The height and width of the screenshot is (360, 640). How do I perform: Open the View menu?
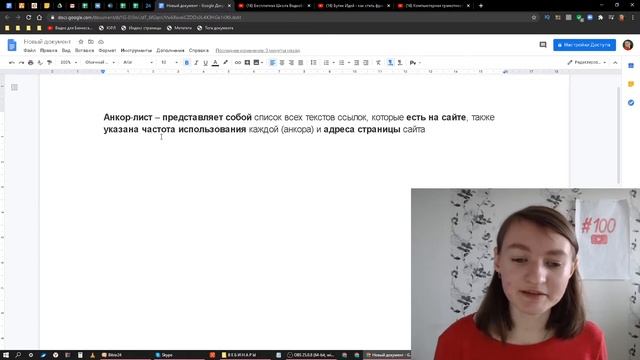[x=66, y=50]
